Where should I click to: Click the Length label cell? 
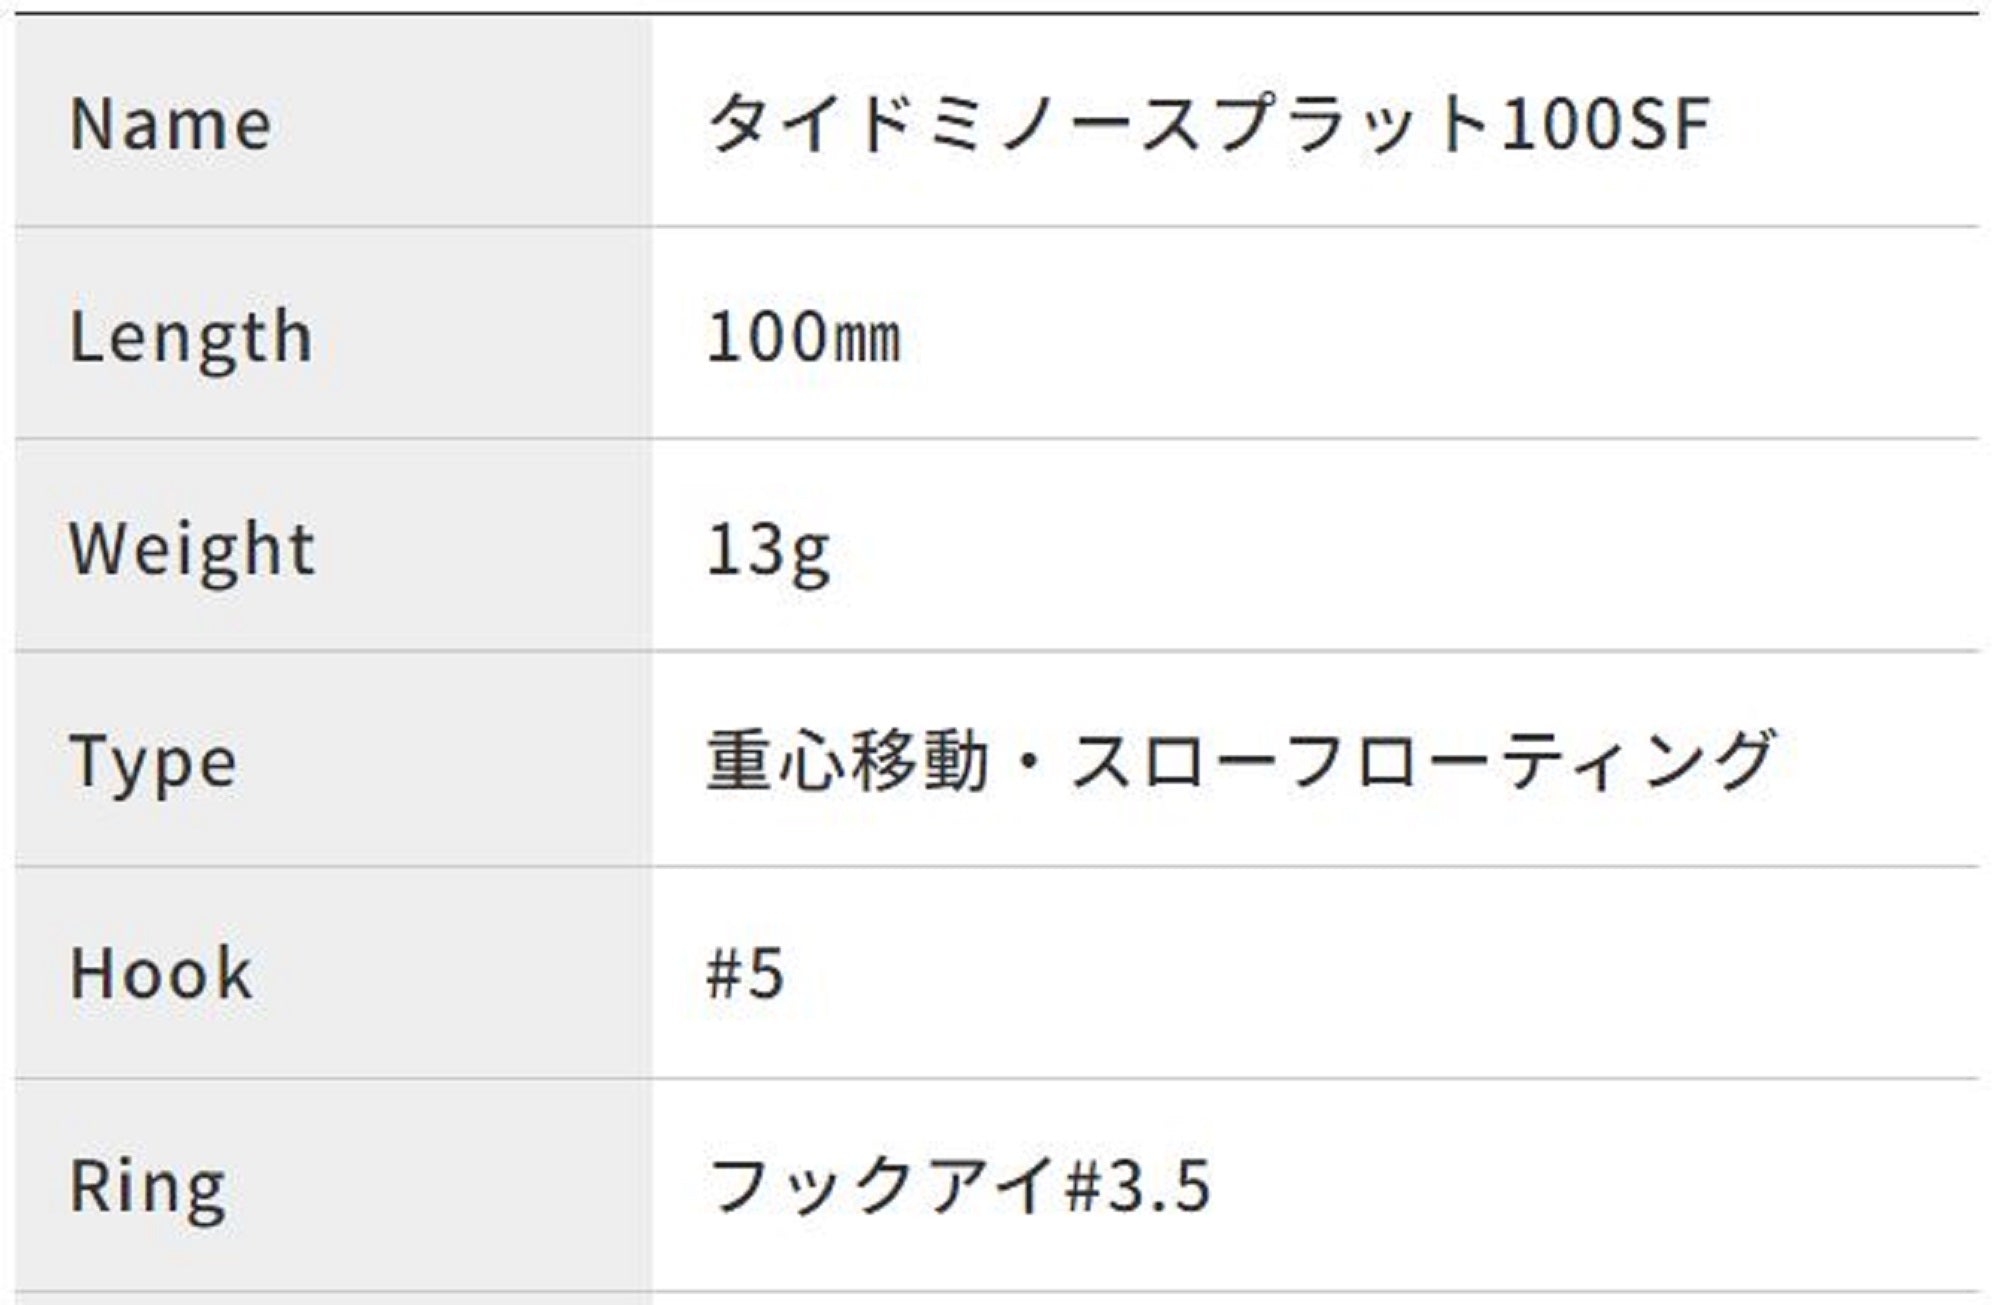point(190,337)
